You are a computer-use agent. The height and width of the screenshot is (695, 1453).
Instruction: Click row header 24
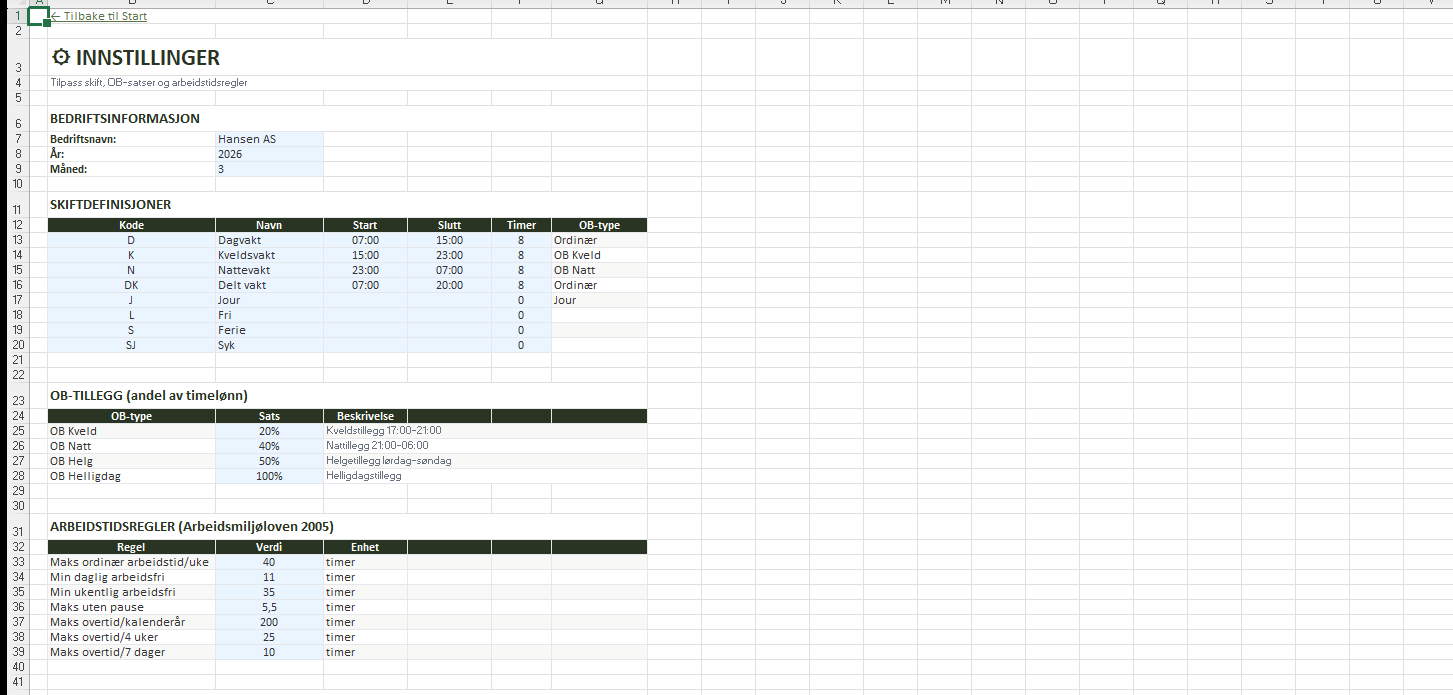tap(18, 416)
